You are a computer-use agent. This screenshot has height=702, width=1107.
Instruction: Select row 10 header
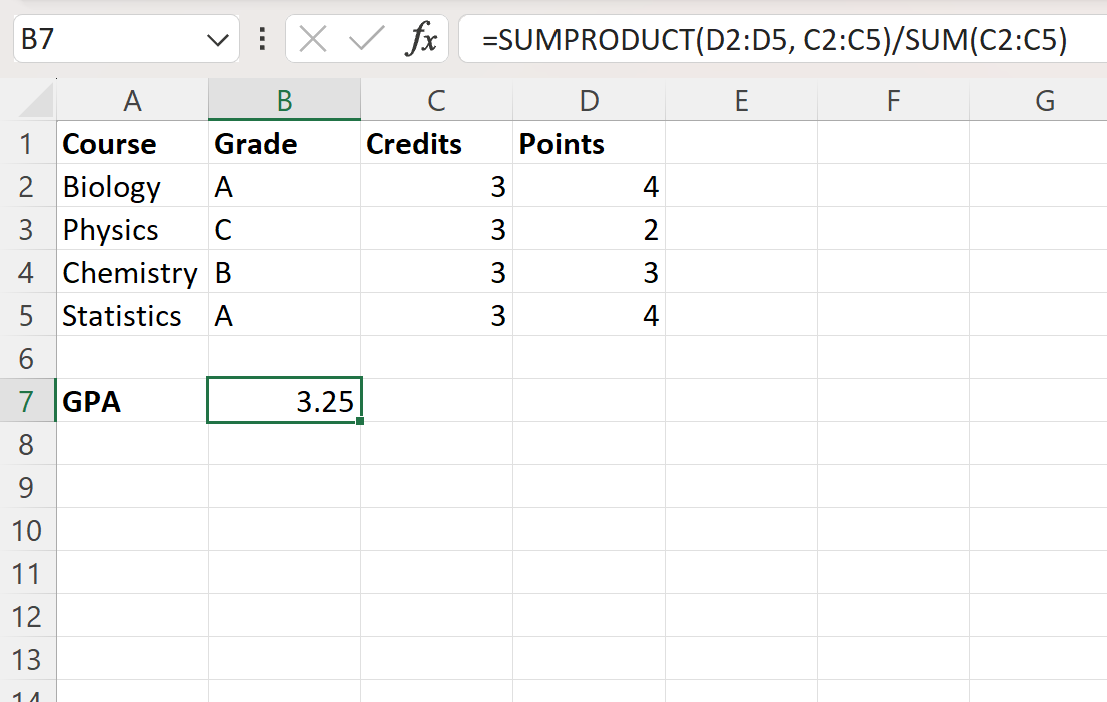click(27, 530)
